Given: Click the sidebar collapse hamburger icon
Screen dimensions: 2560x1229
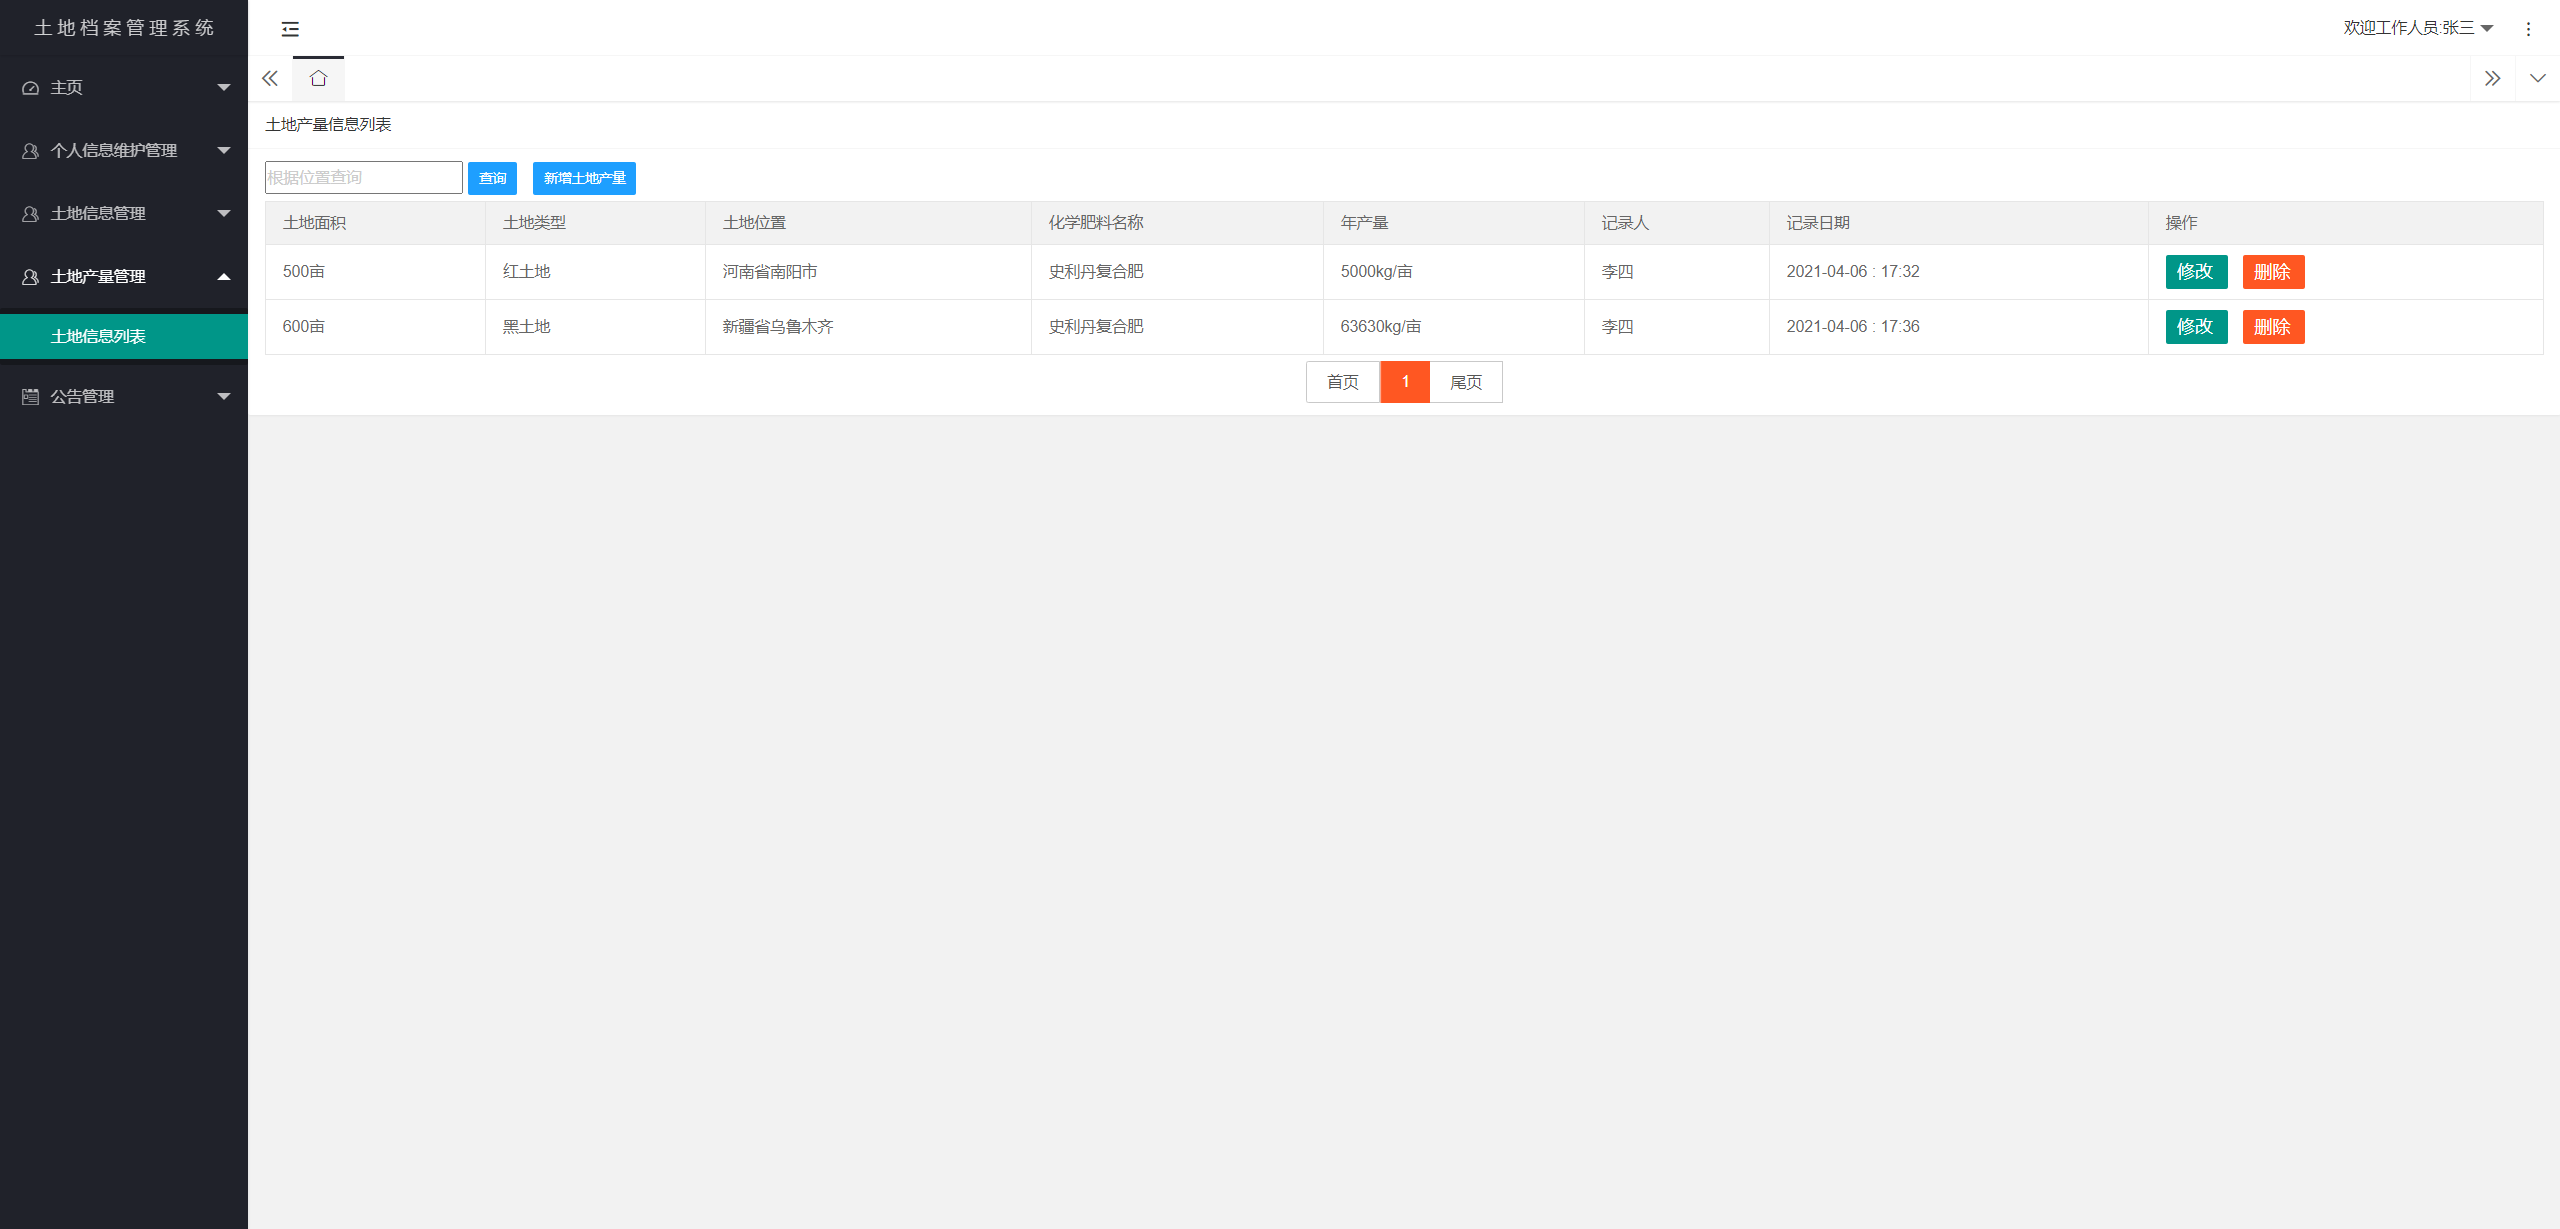Looking at the screenshot, I should [x=290, y=29].
